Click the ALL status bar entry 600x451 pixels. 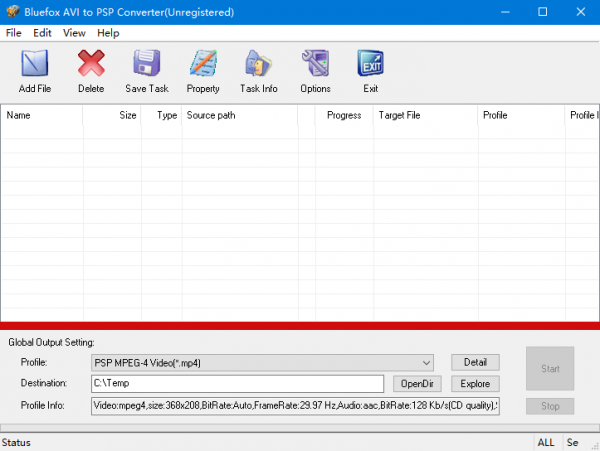click(546, 443)
